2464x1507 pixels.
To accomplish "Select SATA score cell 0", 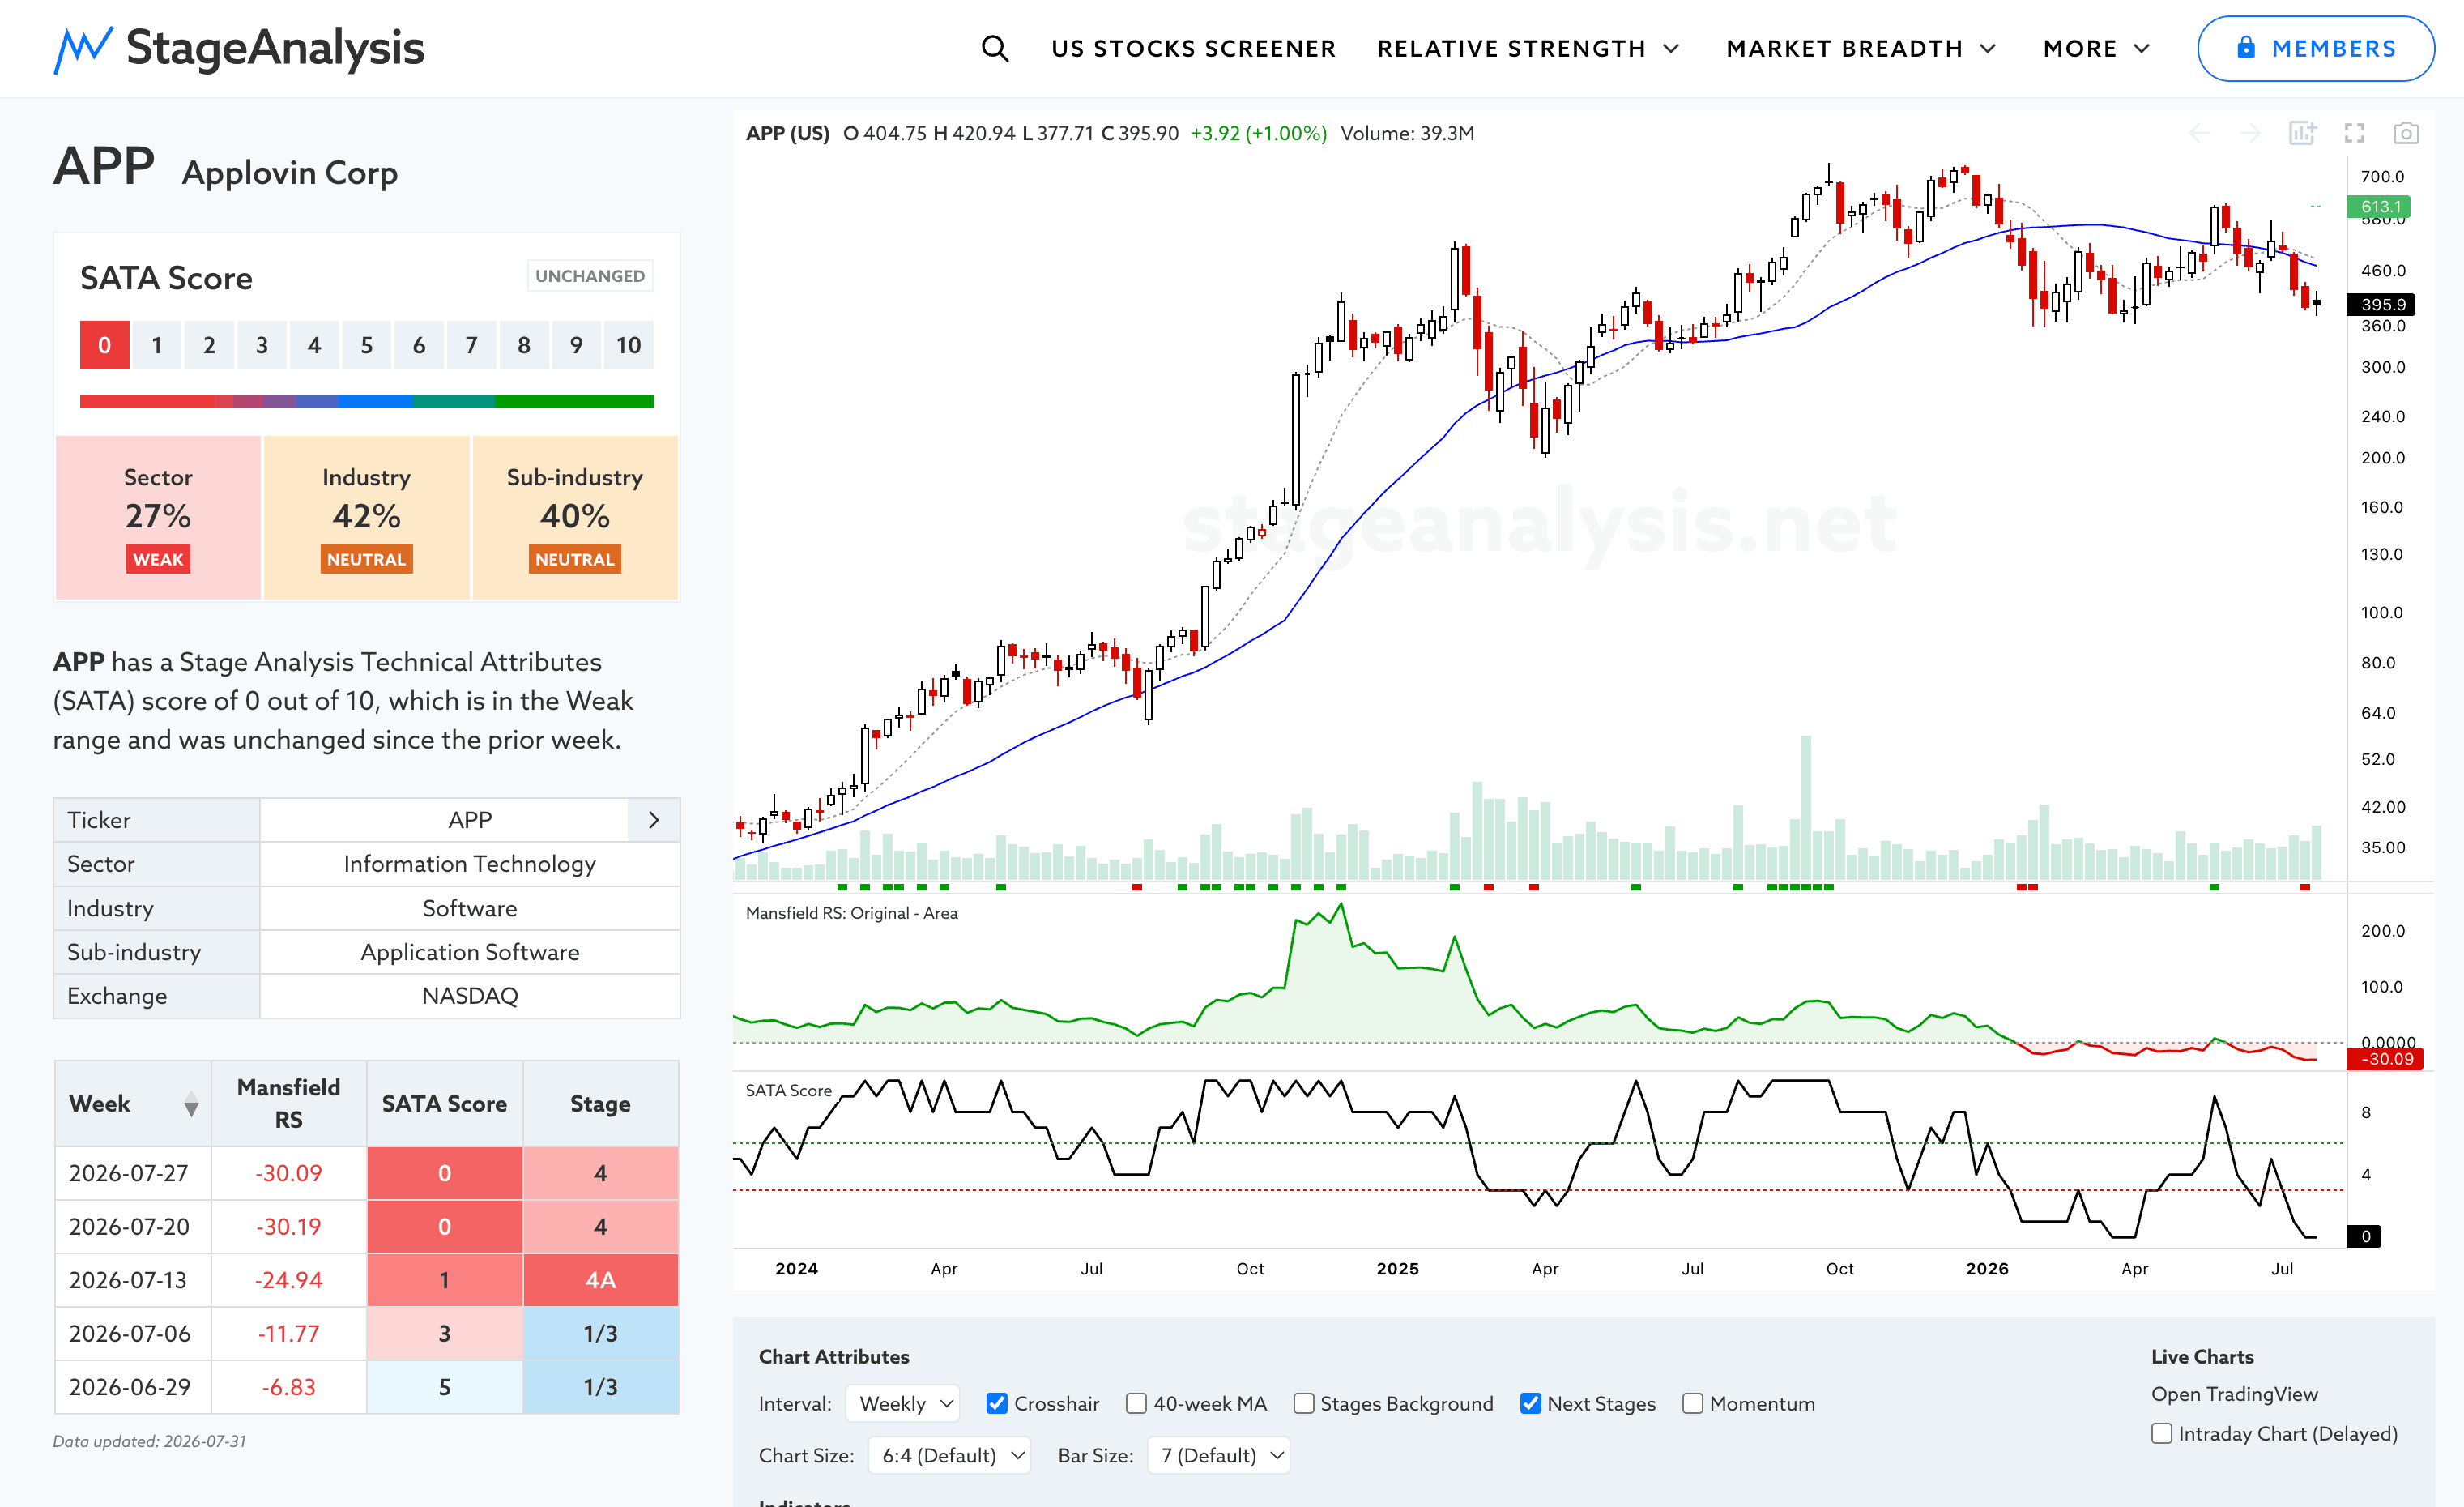I will [105, 345].
